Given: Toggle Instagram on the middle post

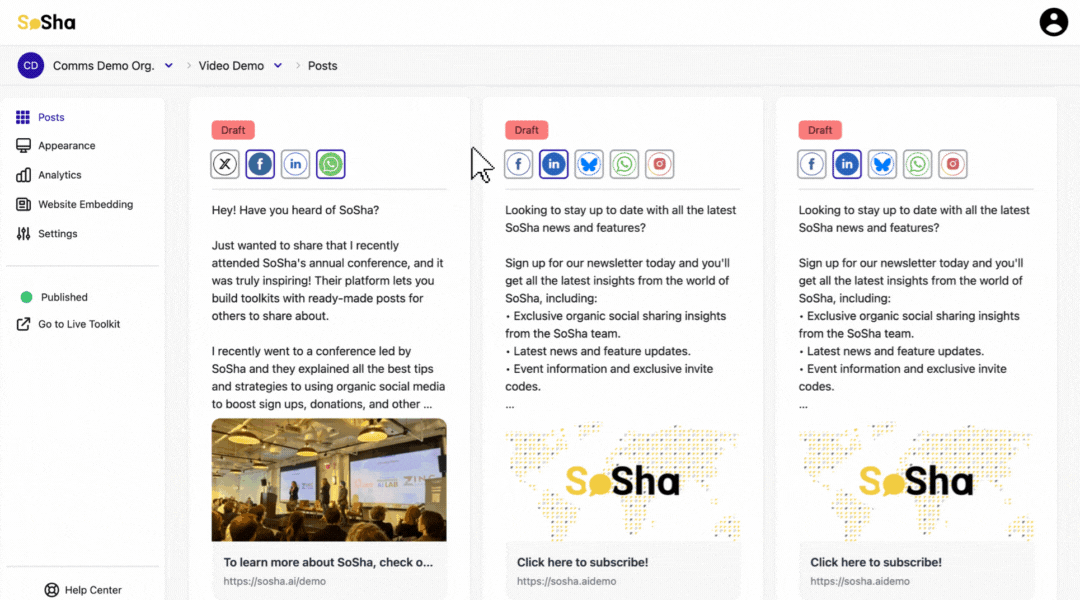Looking at the screenshot, I should pyautogui.click(x=659, y=164).
